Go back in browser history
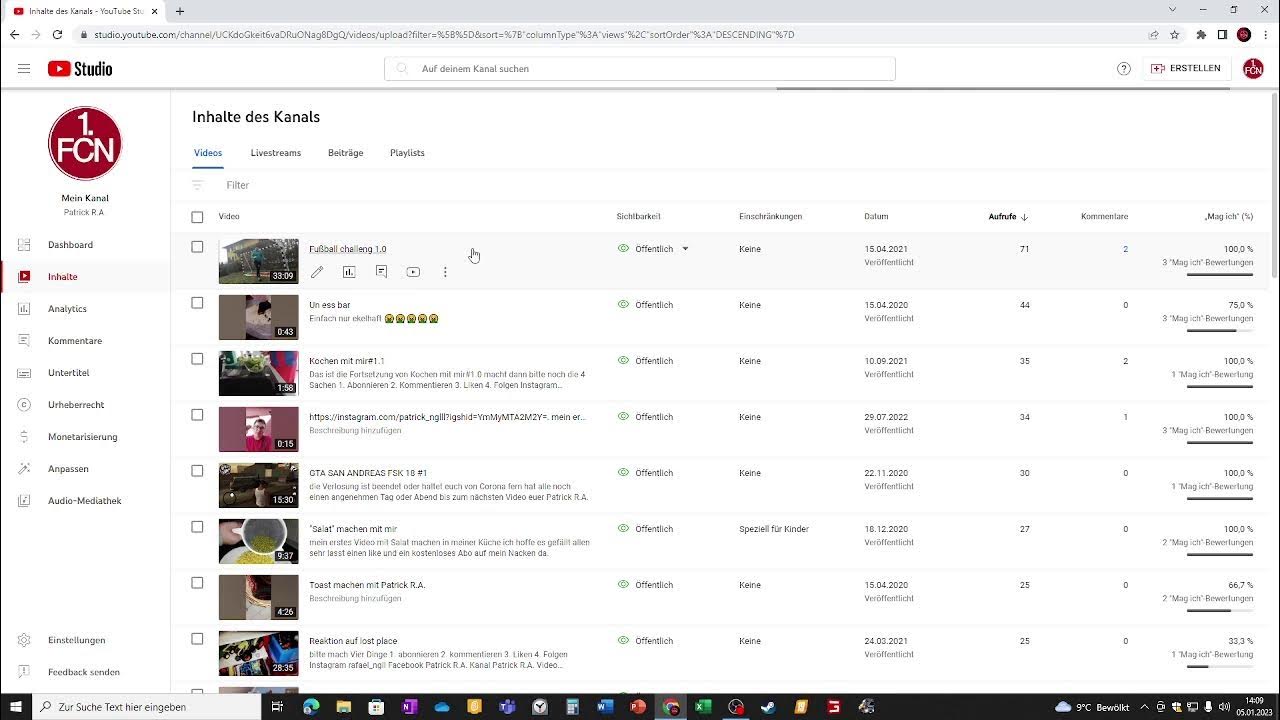This screenshot has height=720, width=1280. tap(14, 34)
